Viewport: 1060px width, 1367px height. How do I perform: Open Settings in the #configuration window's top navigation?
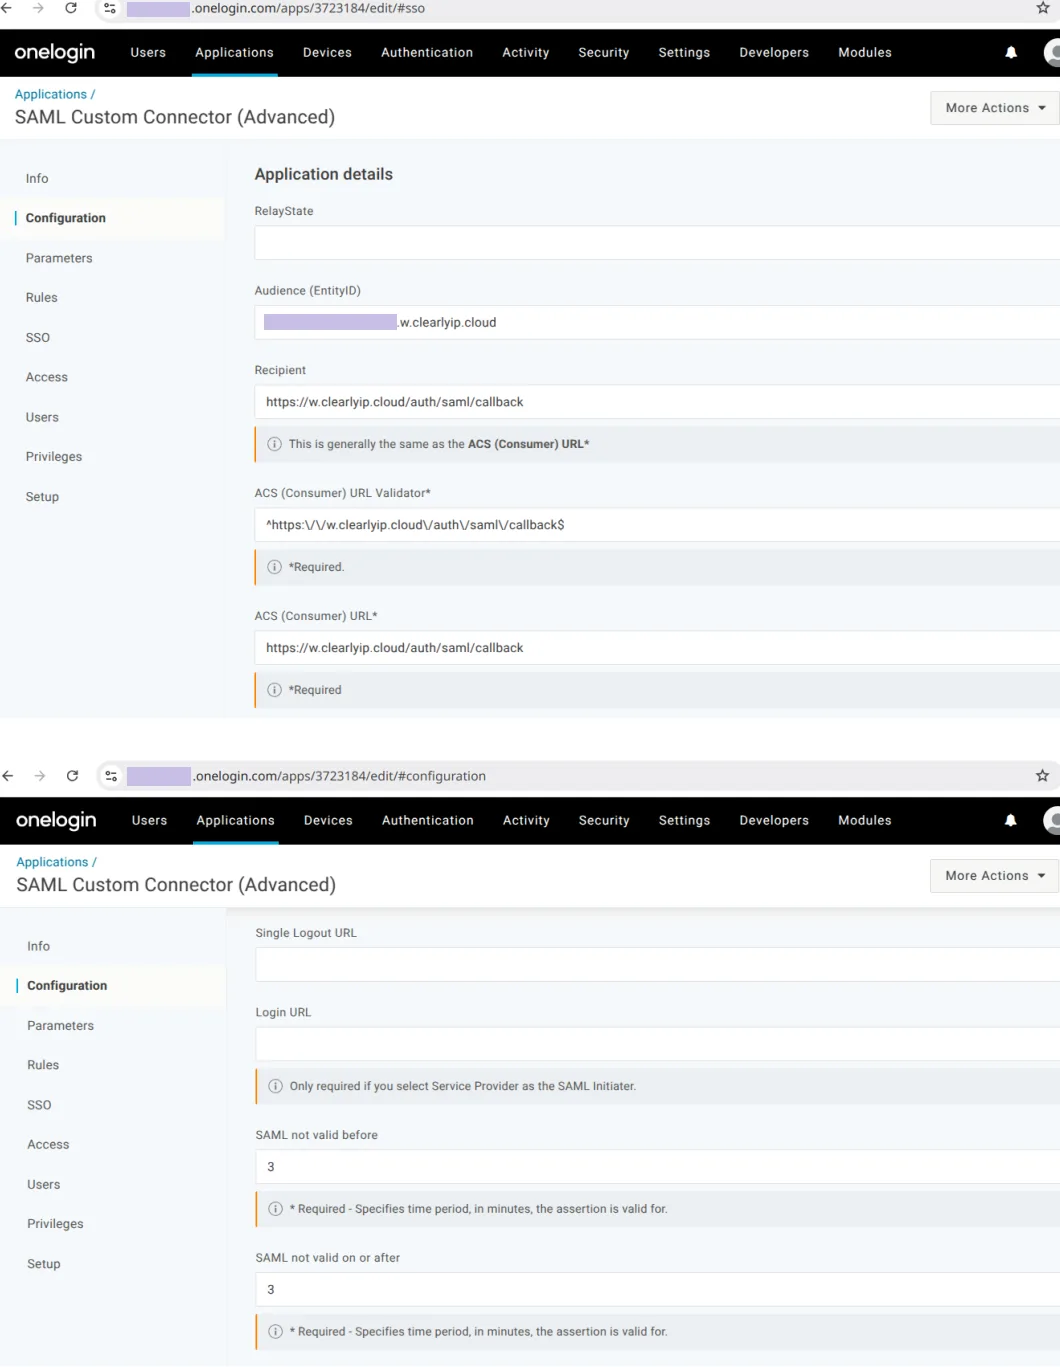pos(684,821)
